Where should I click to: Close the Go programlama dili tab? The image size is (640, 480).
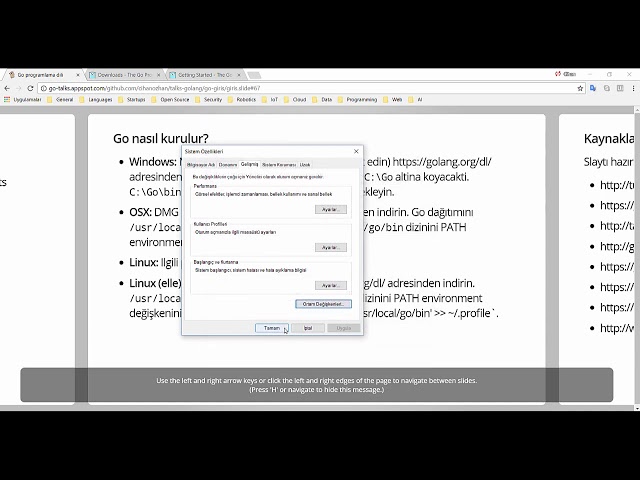[78, 75]
